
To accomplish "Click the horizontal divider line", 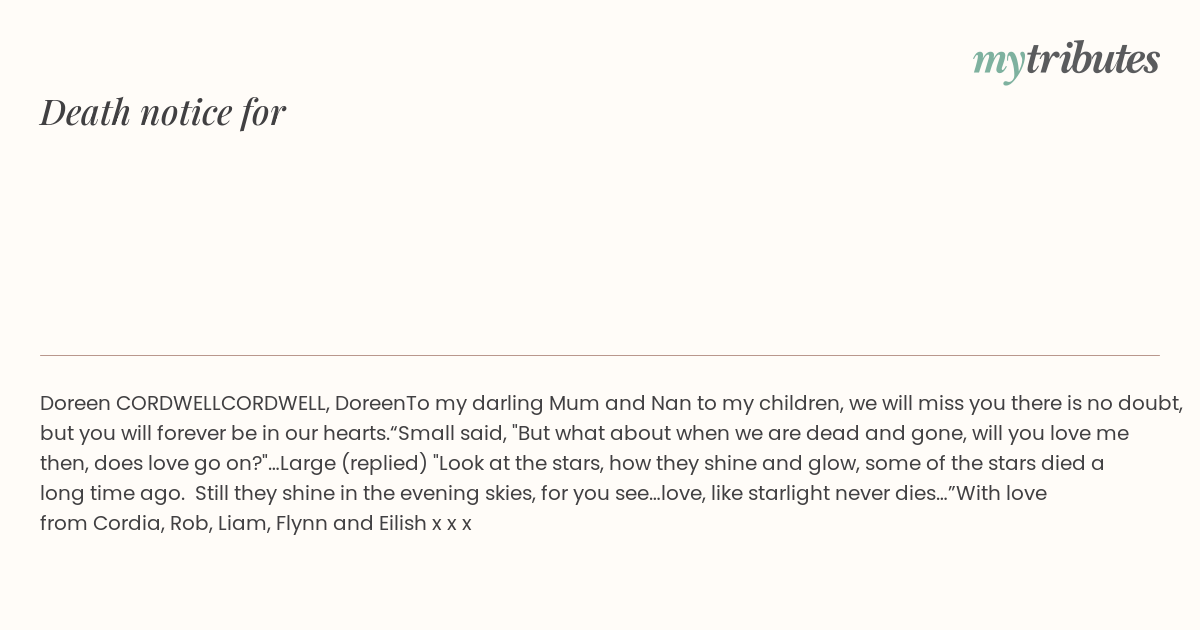I will click(600, 355).
